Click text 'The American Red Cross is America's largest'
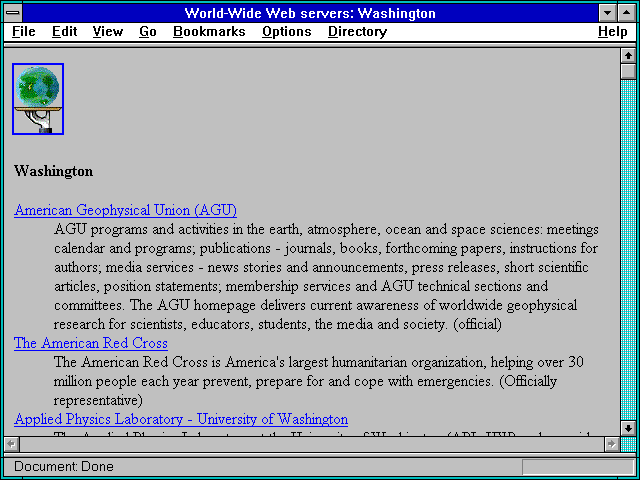This screenshot has width=640, height=480. pos(191,362)
